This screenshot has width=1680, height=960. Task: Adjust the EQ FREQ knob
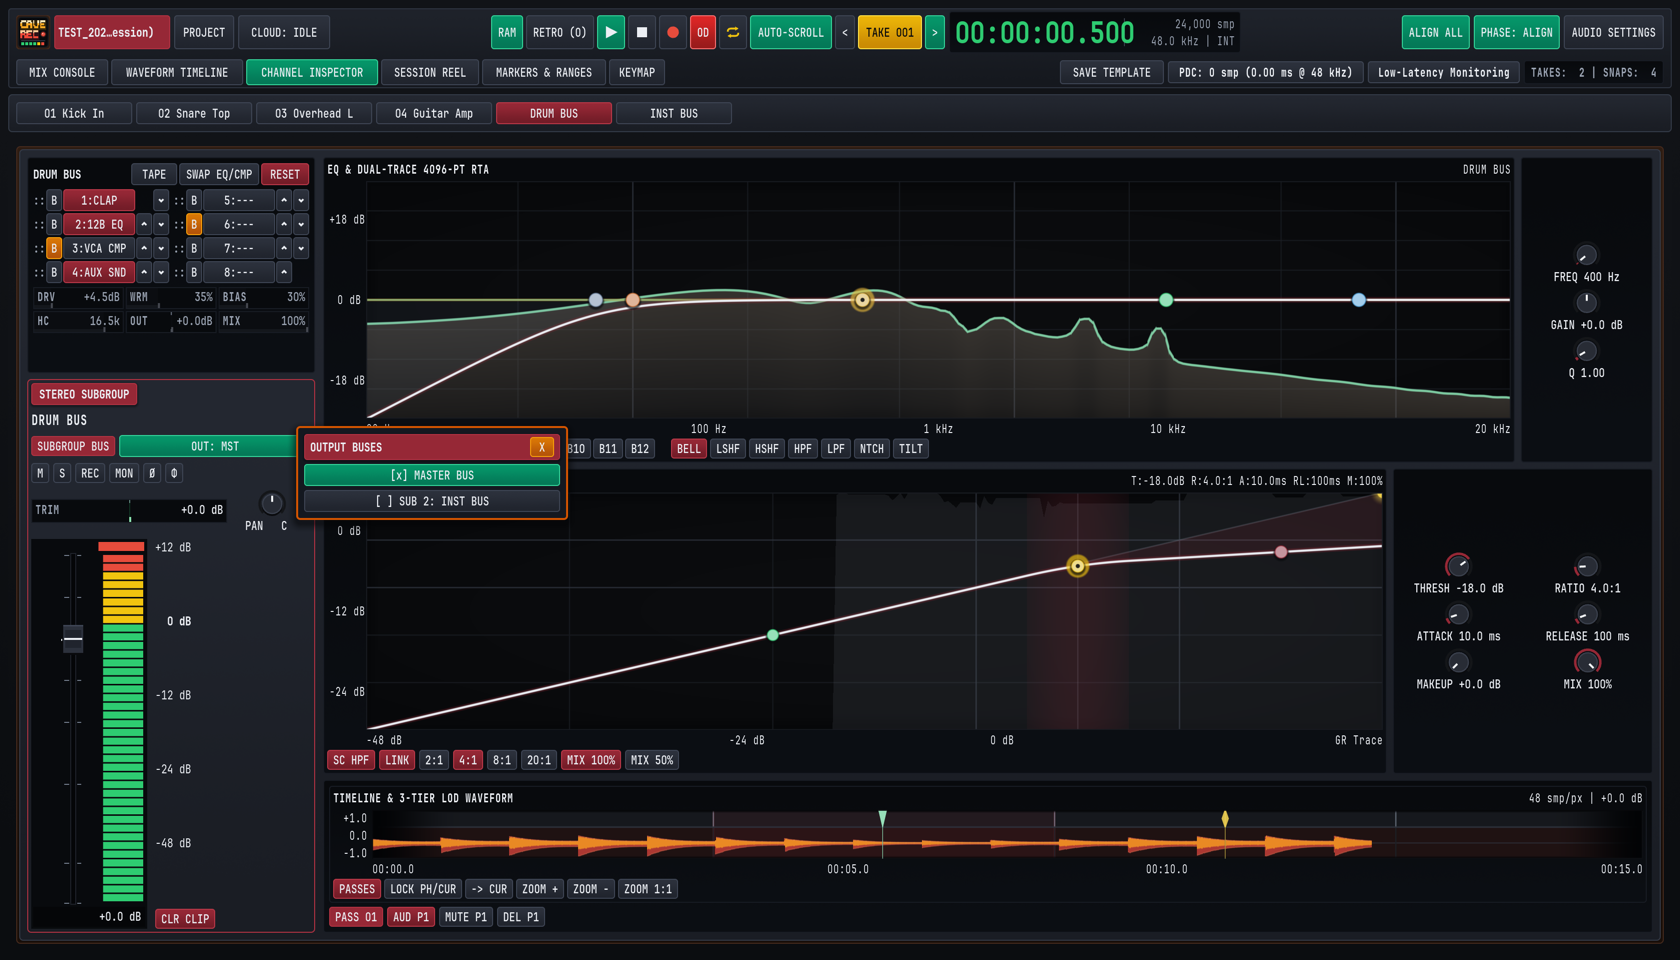1586,255
